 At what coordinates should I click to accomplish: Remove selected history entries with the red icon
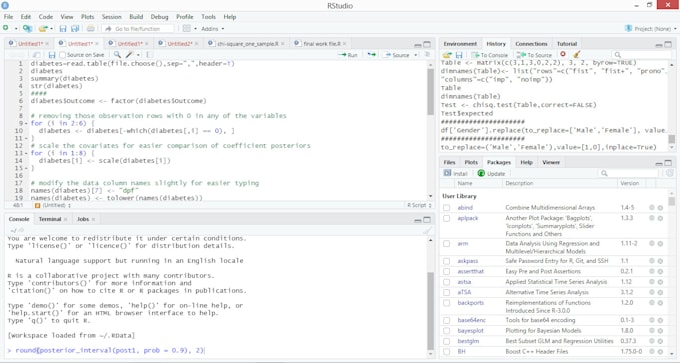pos(563,55)
